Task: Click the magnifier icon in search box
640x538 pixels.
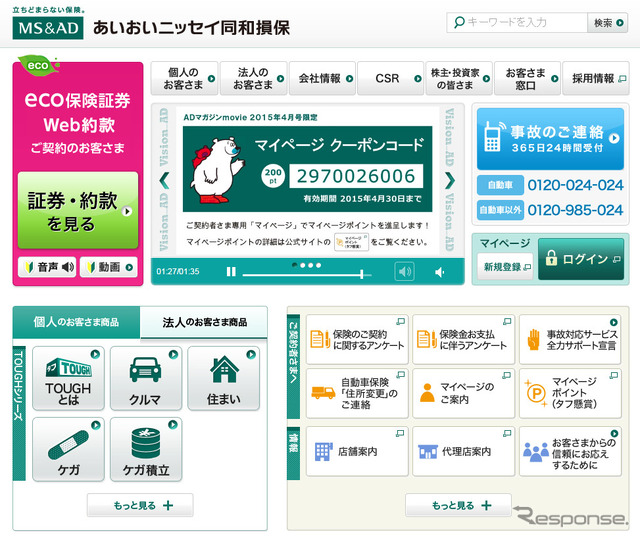Action: (x=459, y=22)
